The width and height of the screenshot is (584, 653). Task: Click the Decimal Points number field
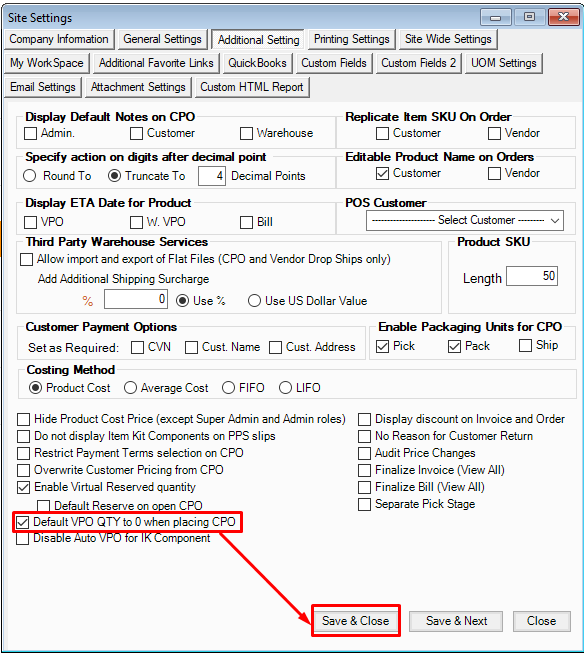(x=212, y=176)
